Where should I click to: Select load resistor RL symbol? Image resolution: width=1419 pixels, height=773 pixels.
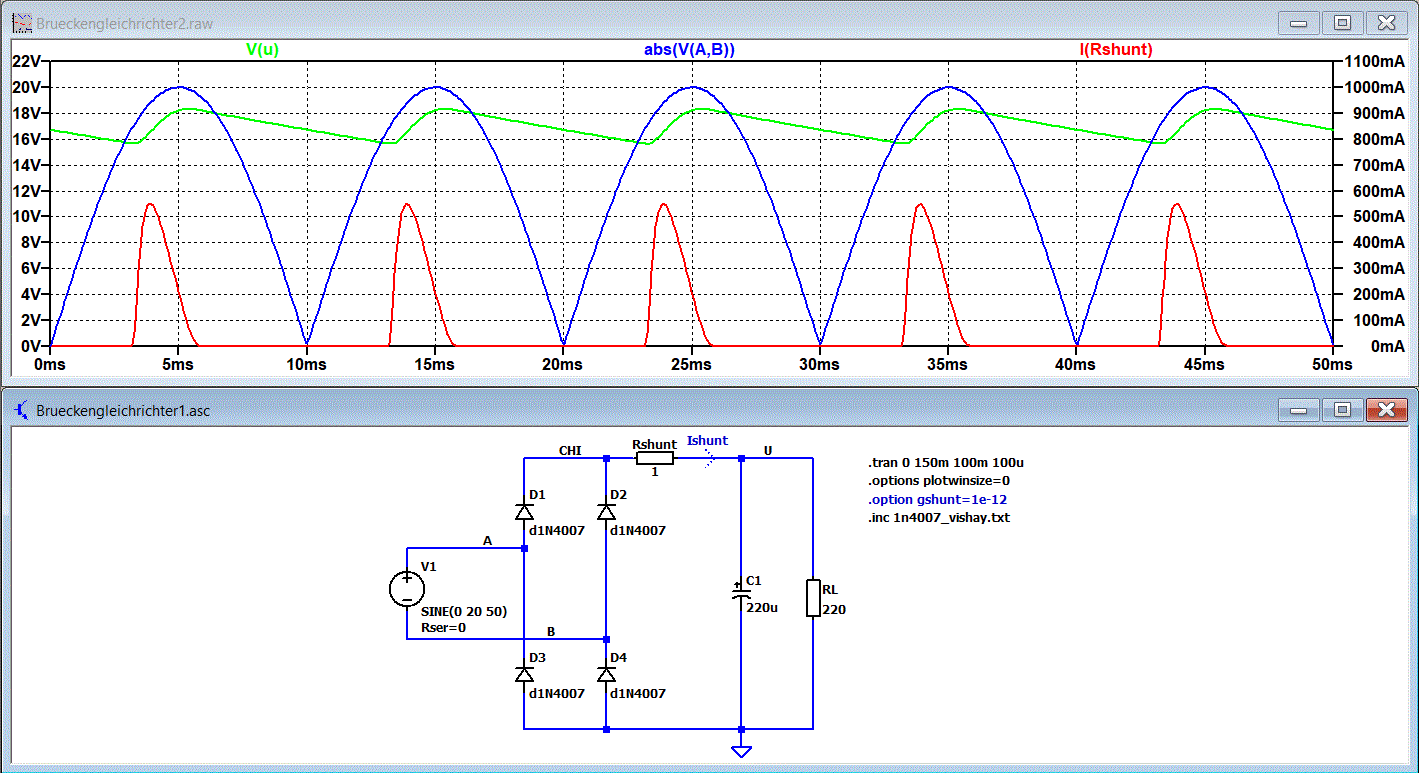[813, 597]
